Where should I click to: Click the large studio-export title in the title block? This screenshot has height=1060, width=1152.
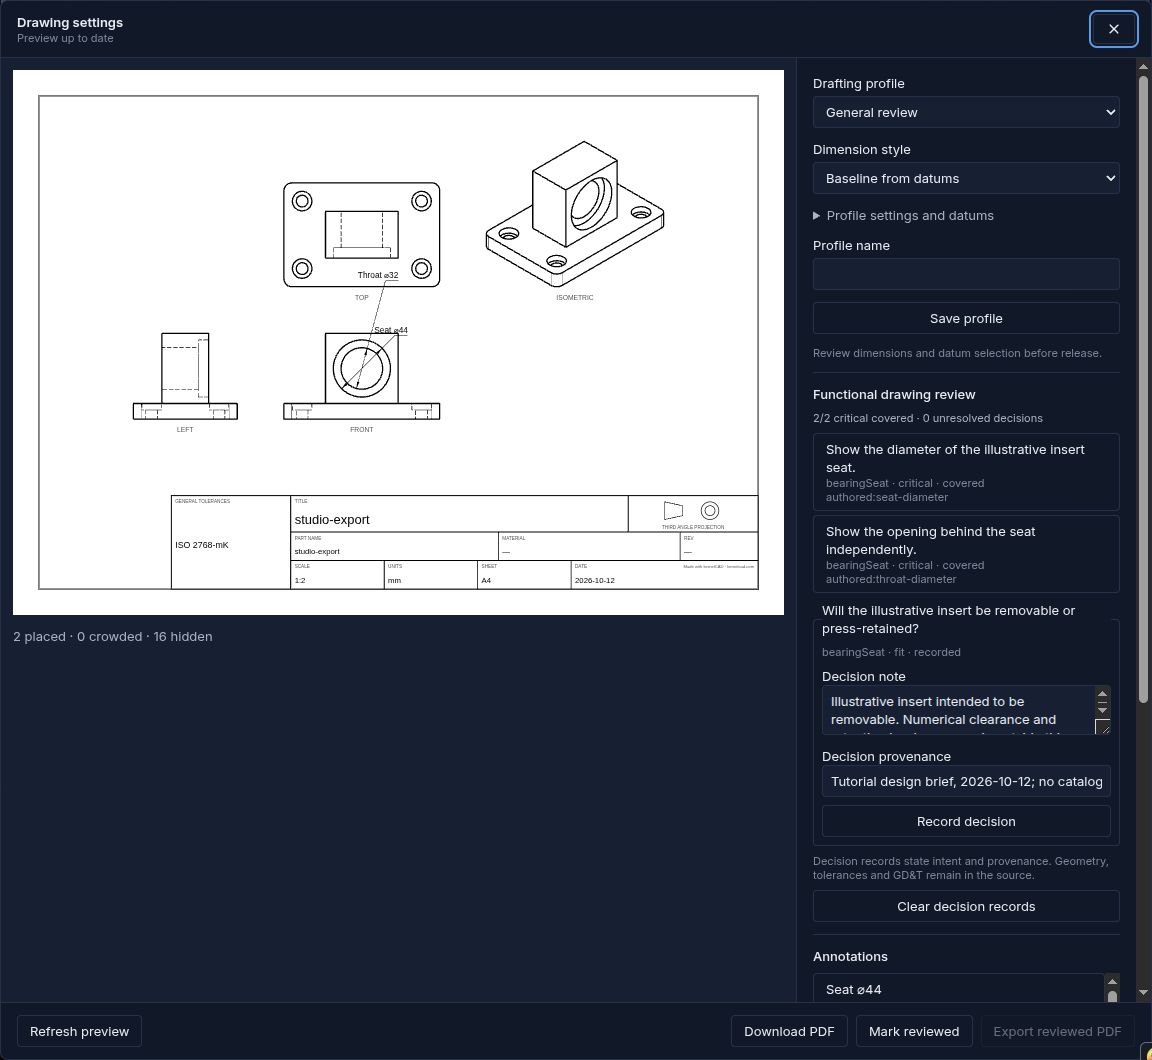pyautogui.click(x=332, y=519)
